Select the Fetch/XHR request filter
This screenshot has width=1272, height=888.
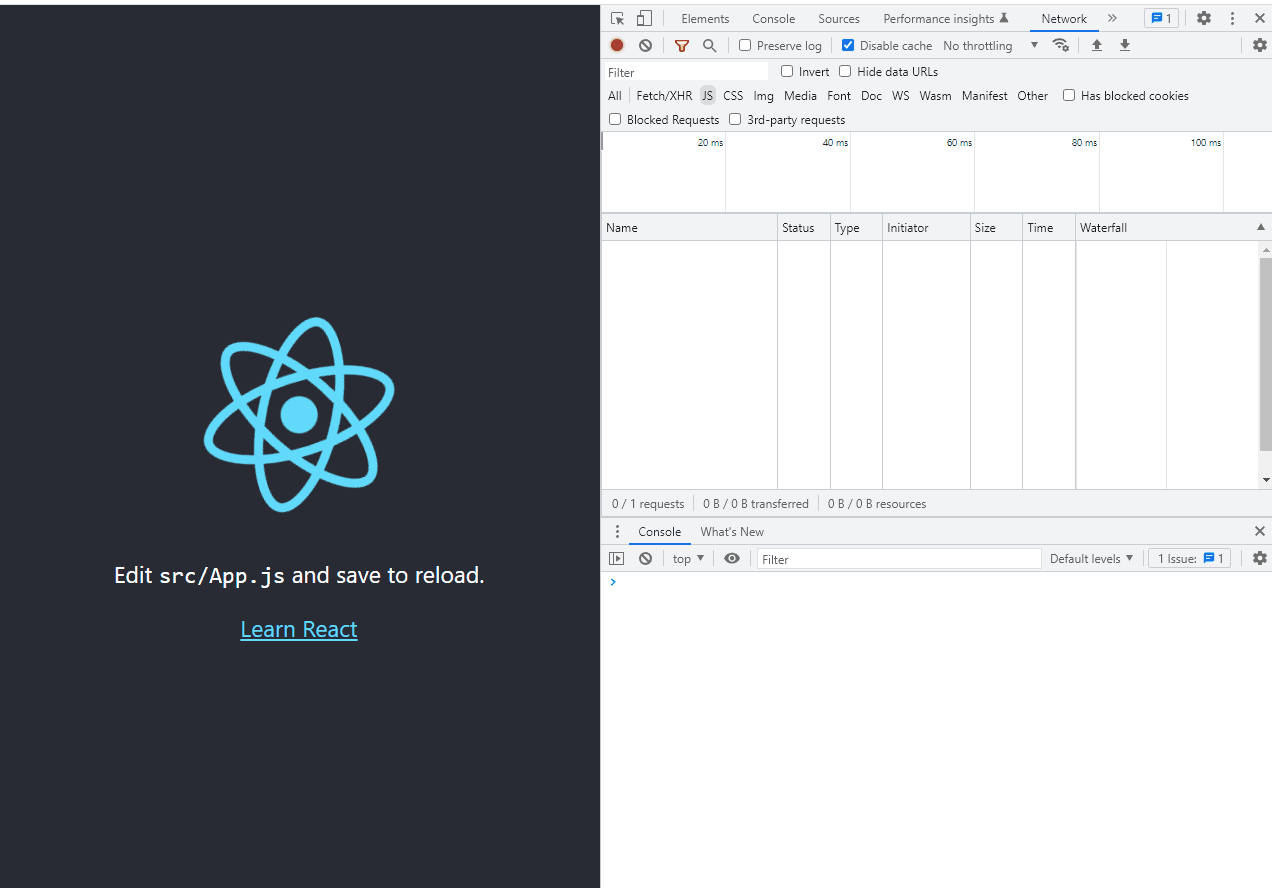pyautogui.click(x=663, y=95)
